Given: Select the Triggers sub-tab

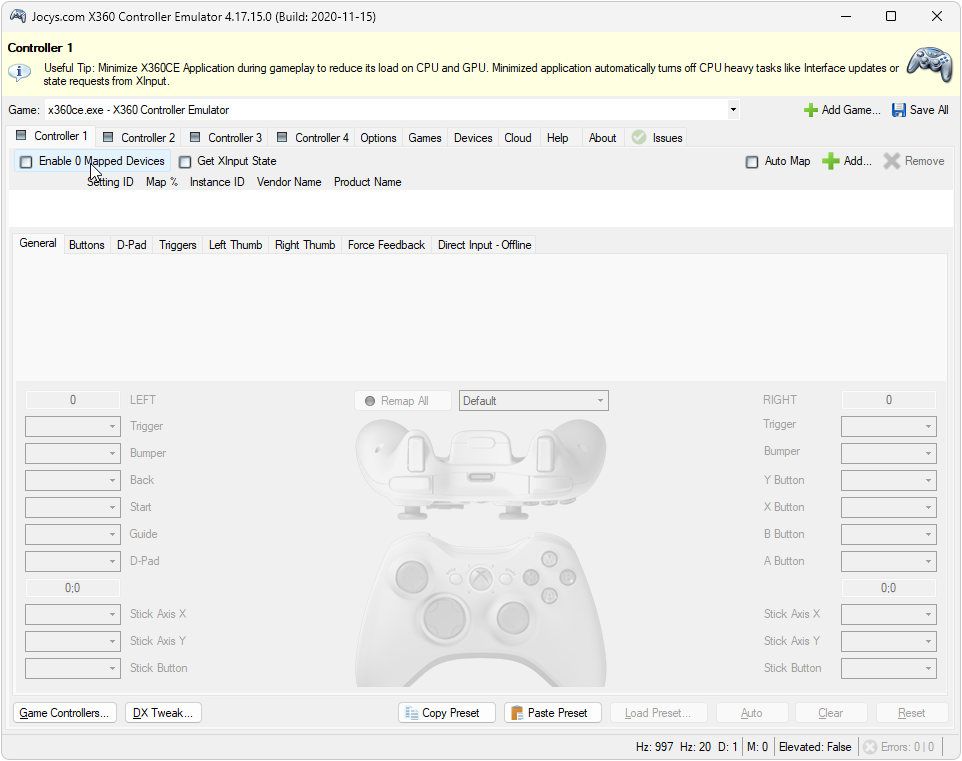Looking at the screenshot, I should pyautogui.click(x=177, y=245).
